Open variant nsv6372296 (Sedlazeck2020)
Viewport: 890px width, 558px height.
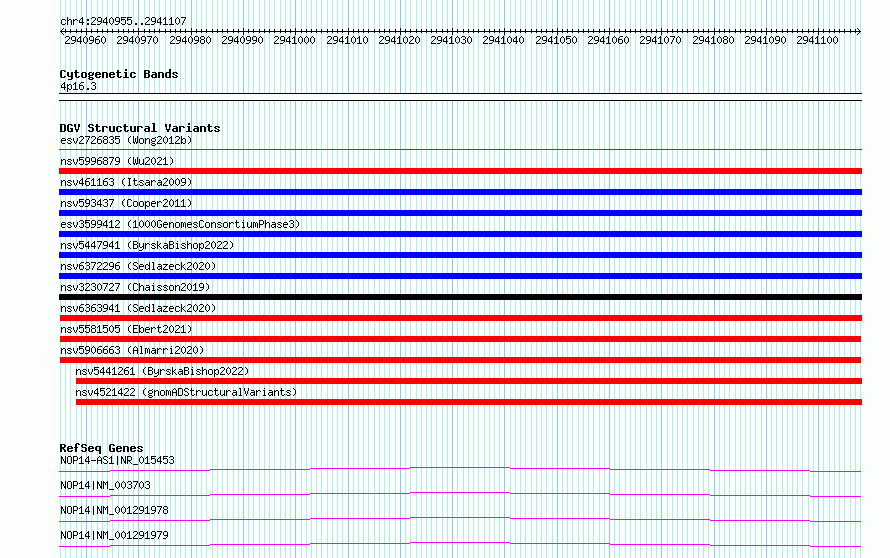click(138, 266)
